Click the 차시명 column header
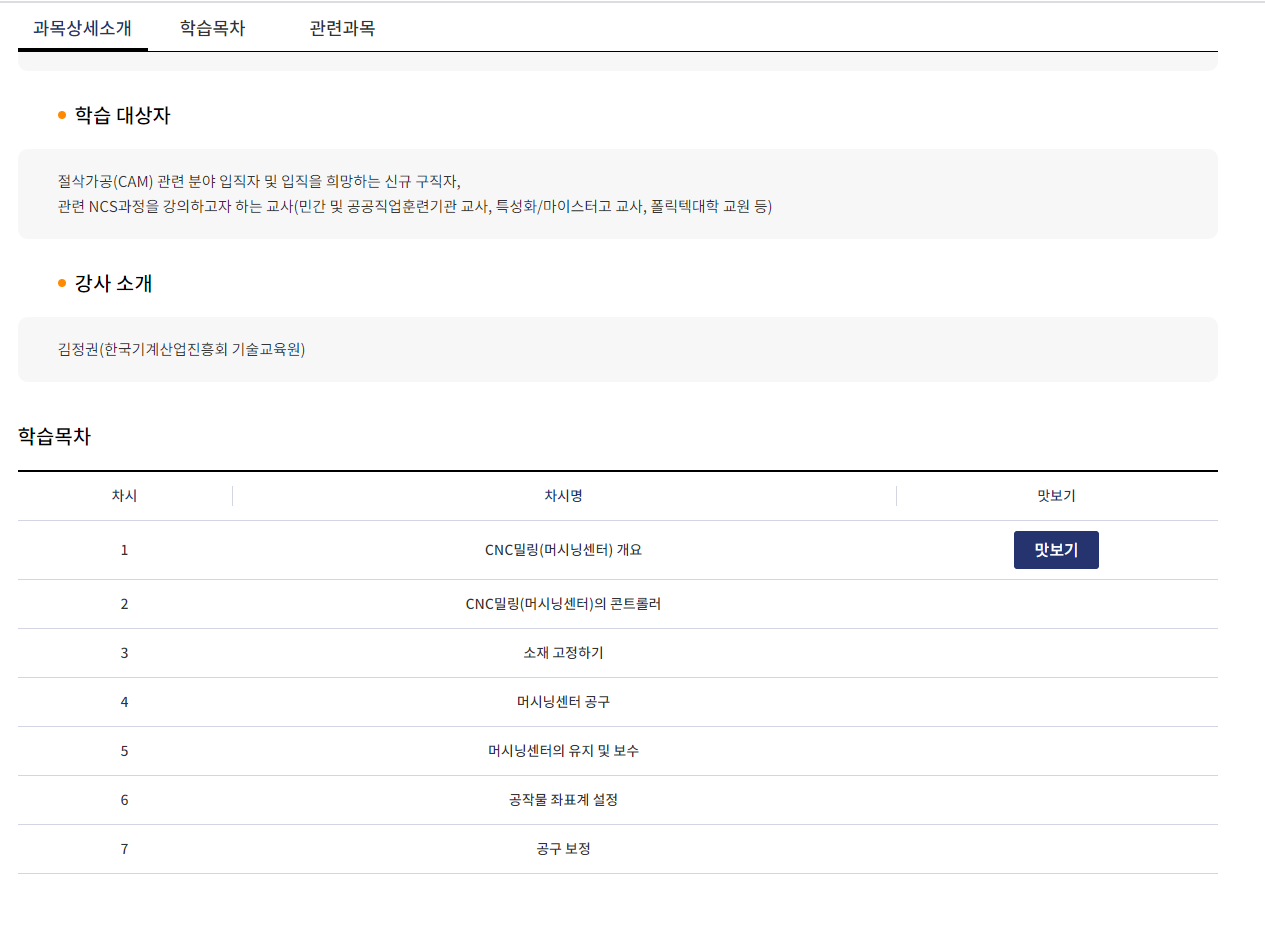The height and width of the screenshot is (928, 1265). click(x=563, y=496)
